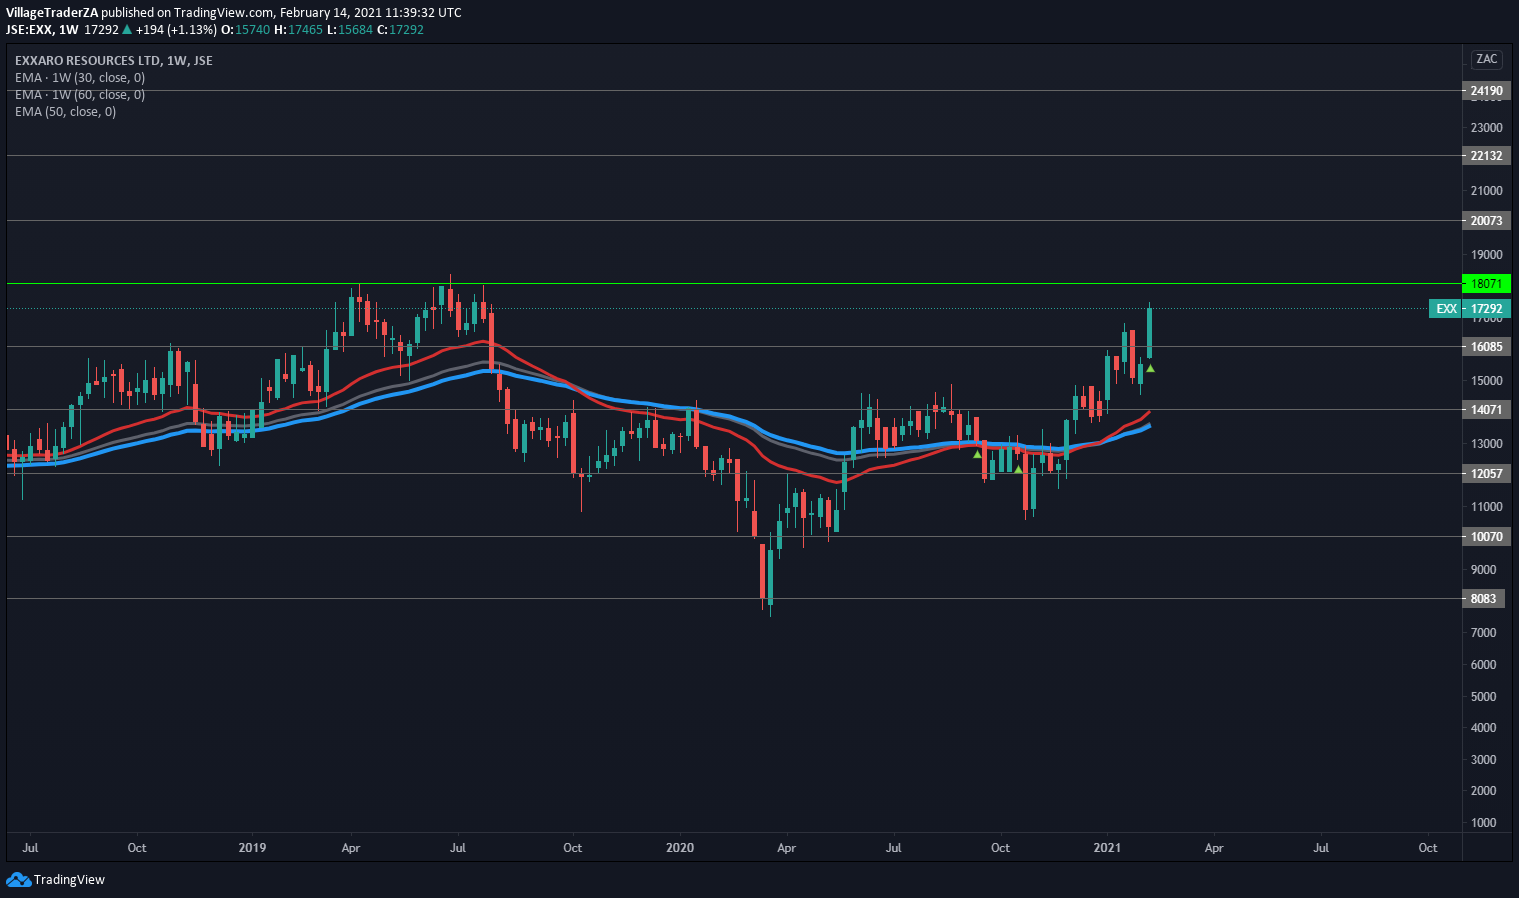
Task: Click the TradingView cloud logo icon
Action: point(18,880)
